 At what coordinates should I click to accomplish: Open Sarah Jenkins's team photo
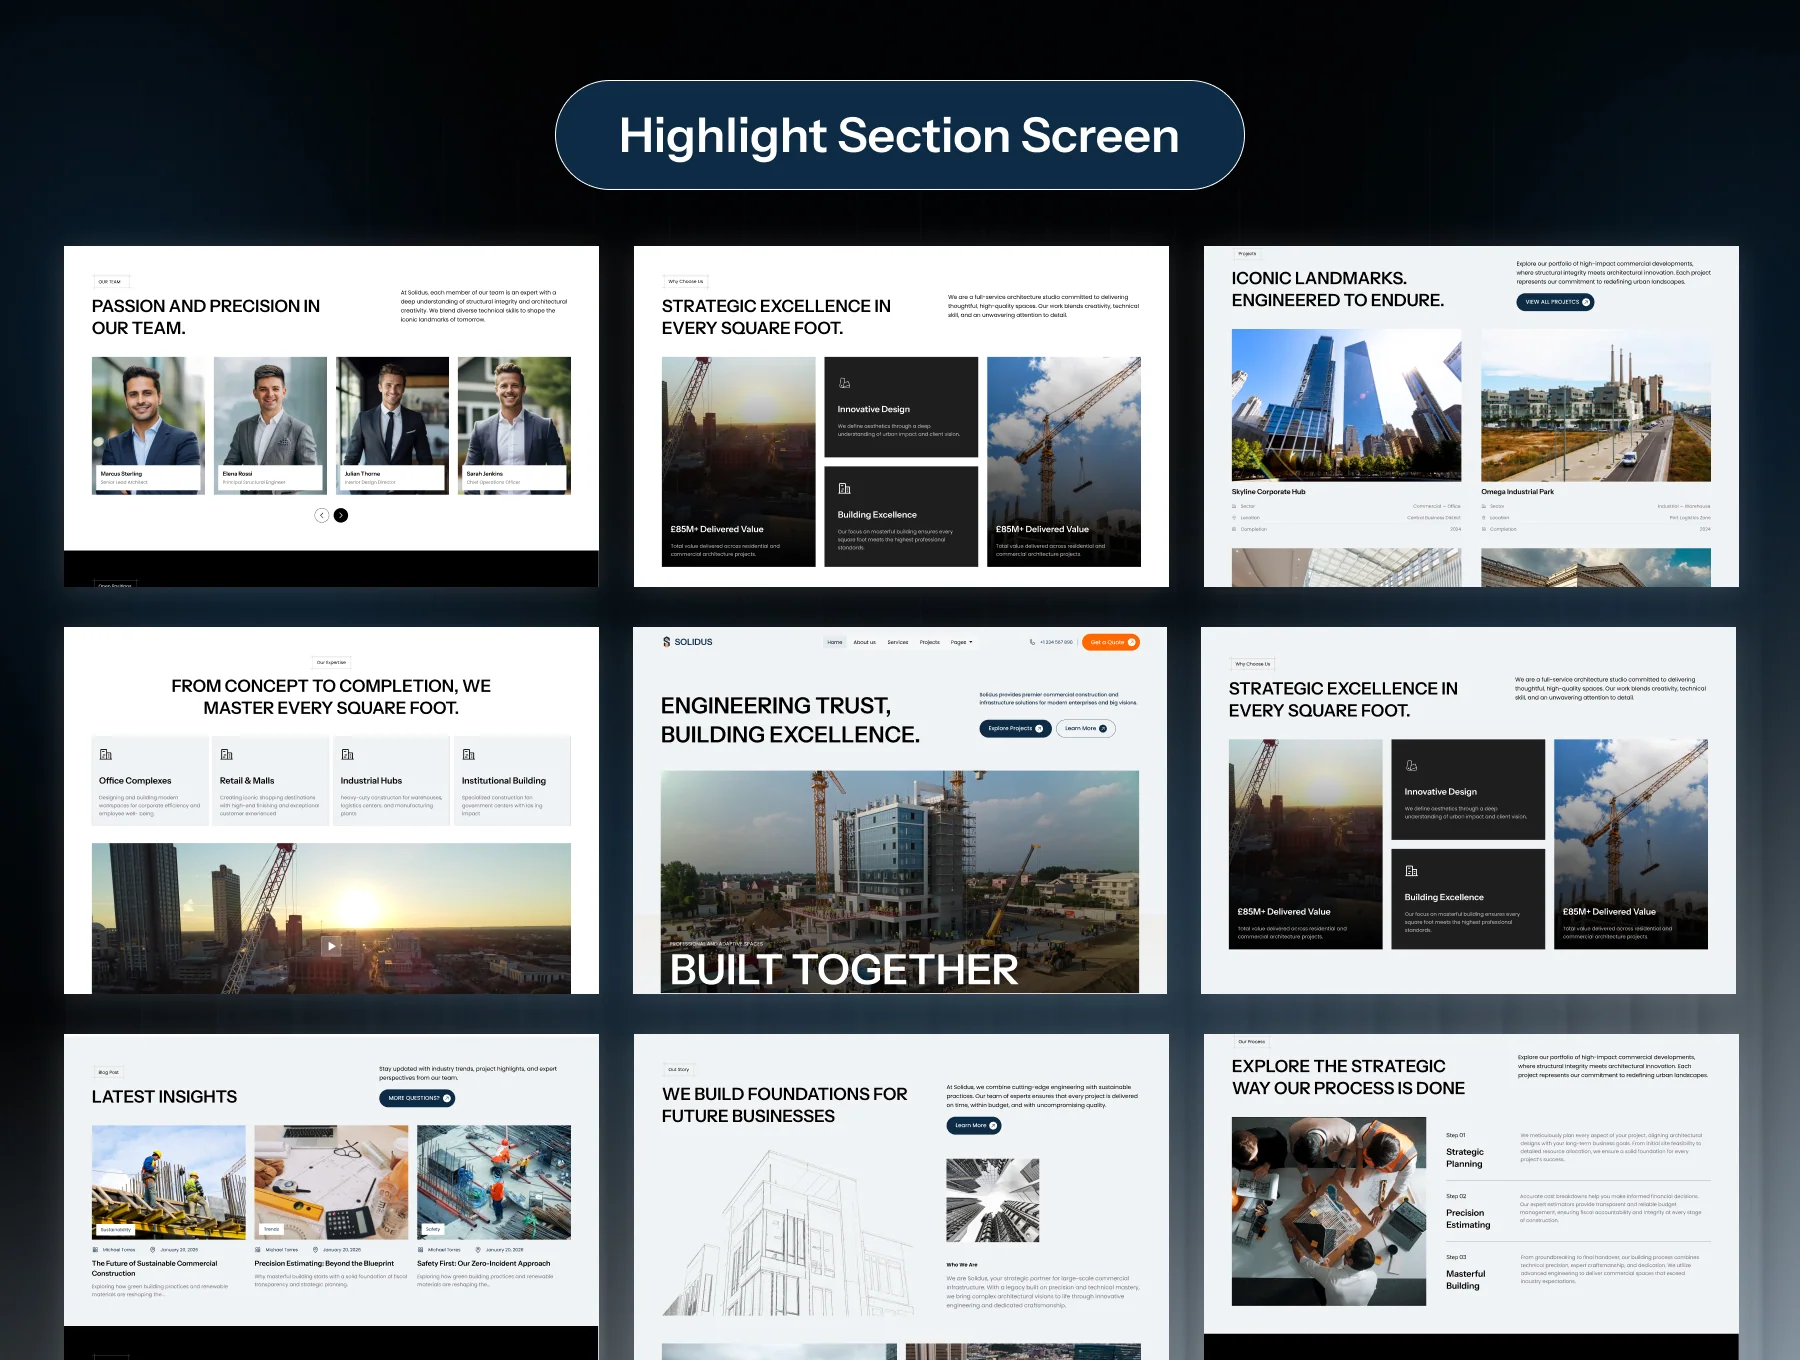coord(514,425)
